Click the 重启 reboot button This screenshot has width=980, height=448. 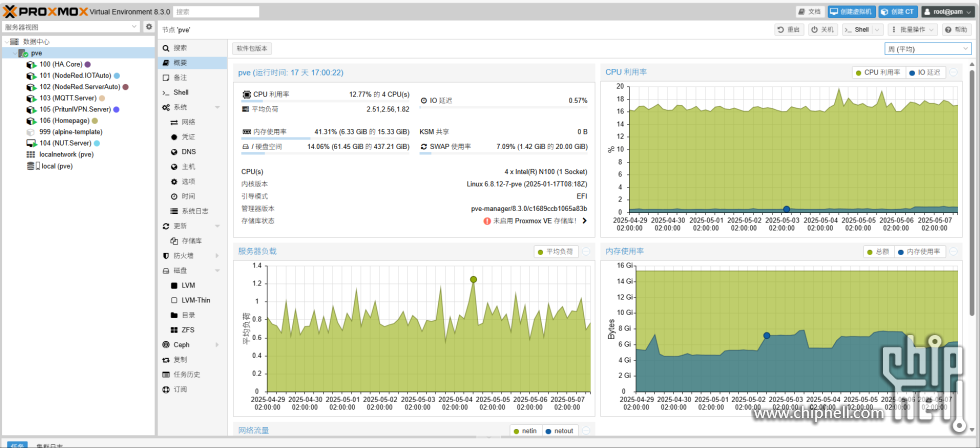point(789,29)
